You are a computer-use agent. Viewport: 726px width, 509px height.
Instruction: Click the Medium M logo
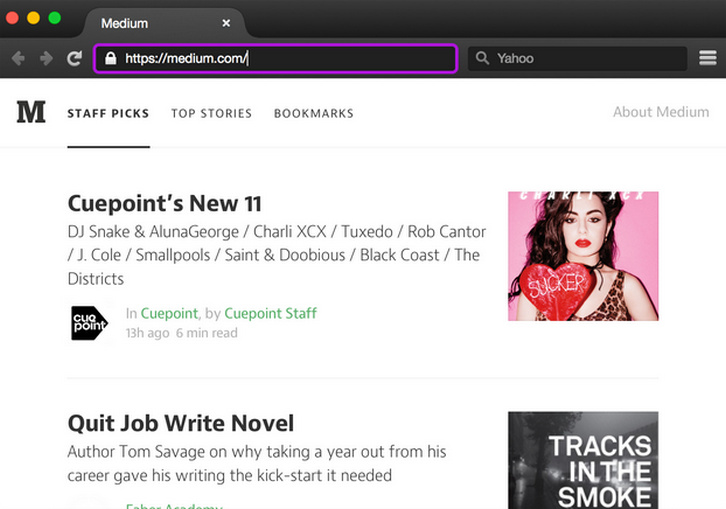tap(31, 112)
